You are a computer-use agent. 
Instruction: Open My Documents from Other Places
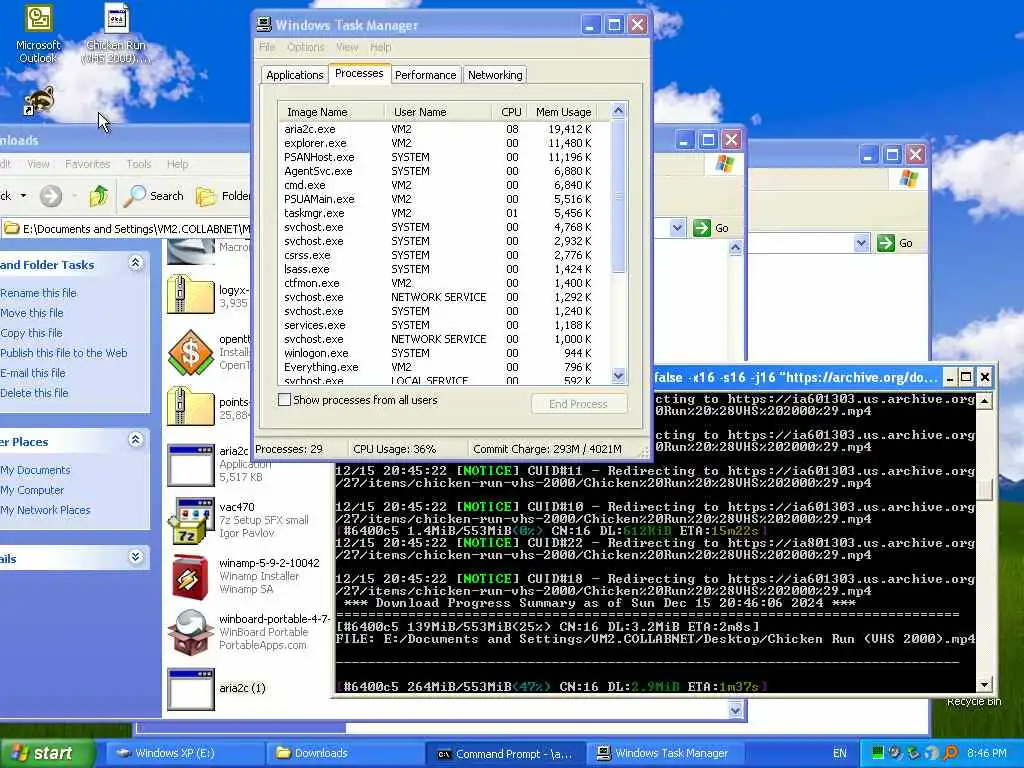click(35, 470)
